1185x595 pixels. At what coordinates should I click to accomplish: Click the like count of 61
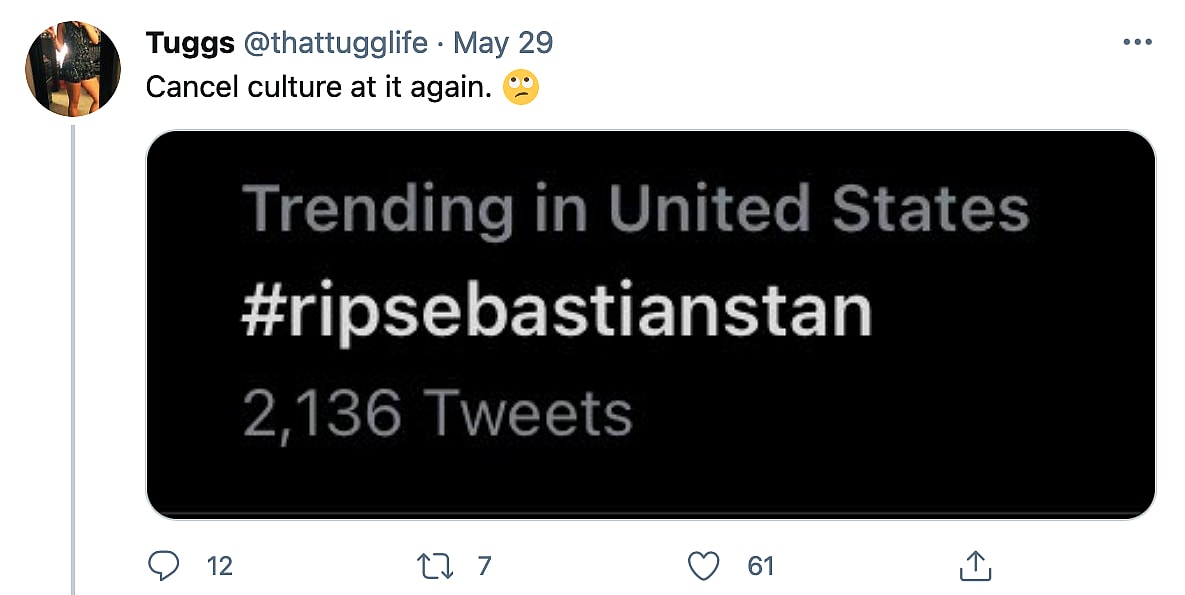[x=761, y=567]
